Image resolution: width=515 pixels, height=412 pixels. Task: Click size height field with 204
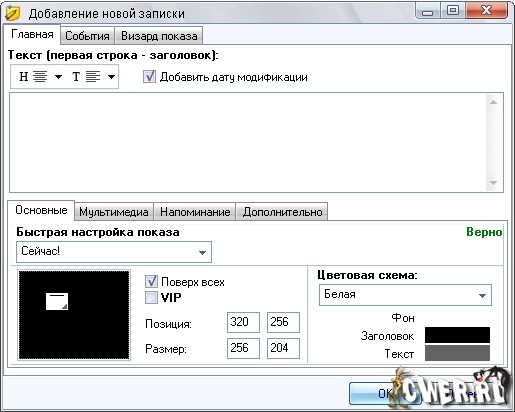coord(283,348)
